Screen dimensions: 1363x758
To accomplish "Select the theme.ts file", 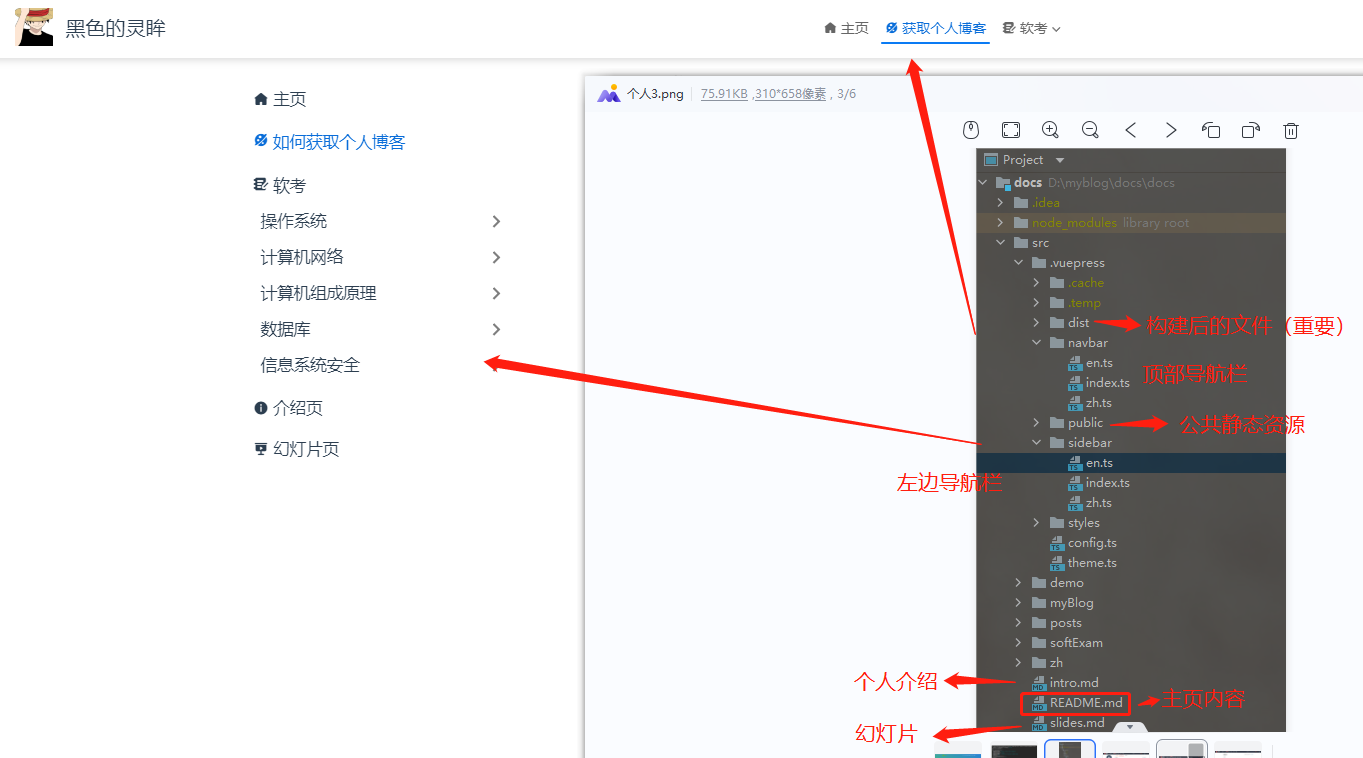I will [x=1083, y=563].
